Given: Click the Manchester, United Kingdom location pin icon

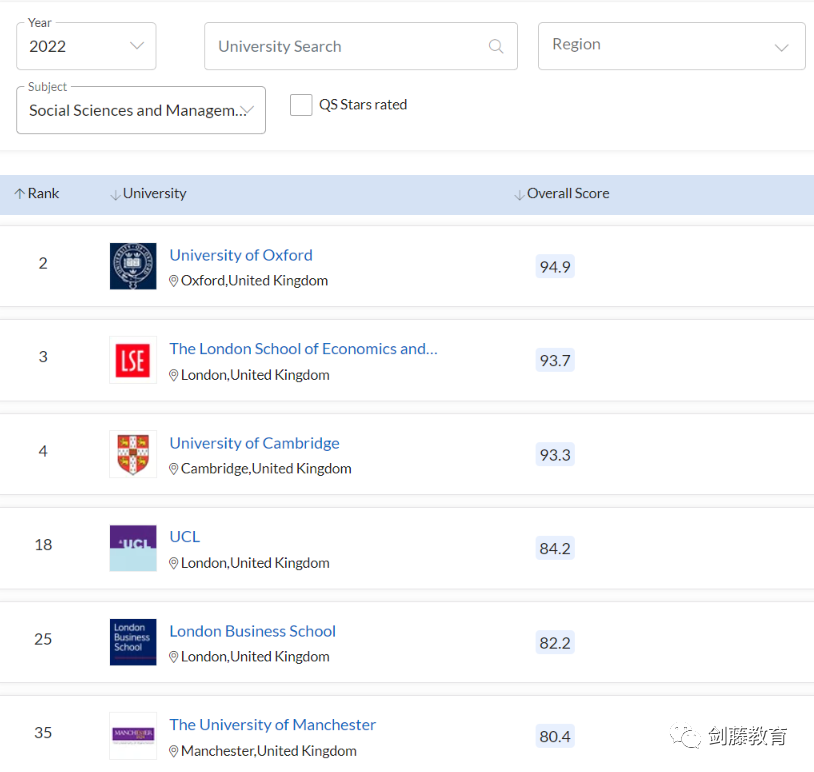Looking at the screenshot, I should click(x=174, y=751).
